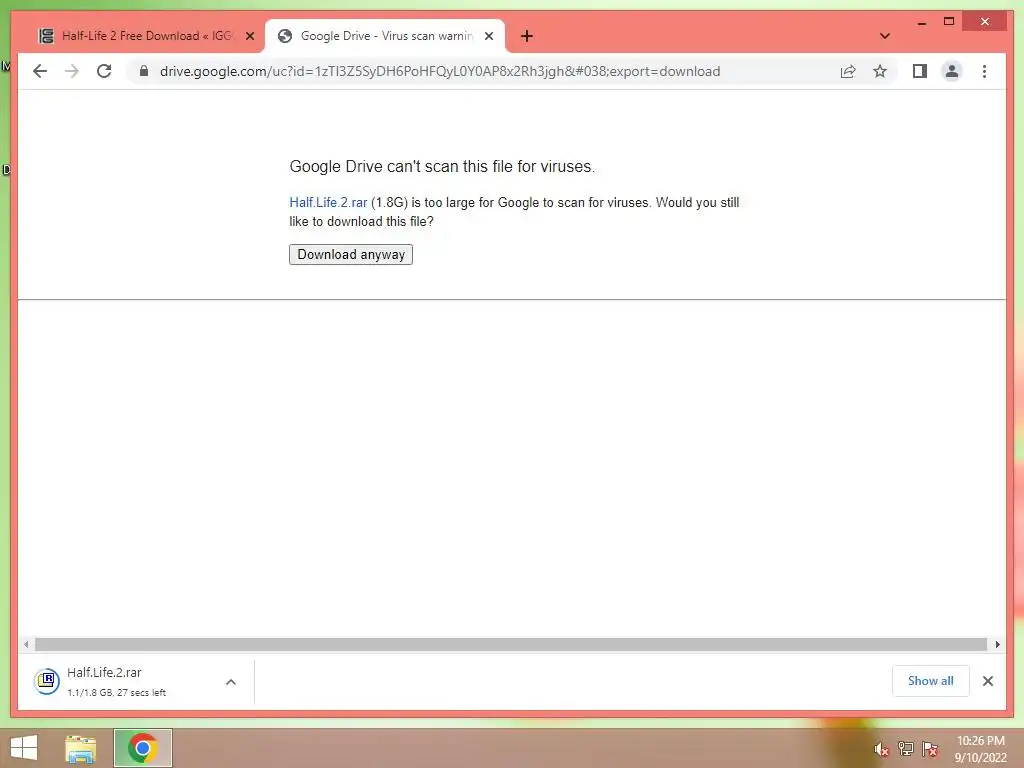Open a new tab
Screen dimensions: 1024x768
(x=527, y=36)
